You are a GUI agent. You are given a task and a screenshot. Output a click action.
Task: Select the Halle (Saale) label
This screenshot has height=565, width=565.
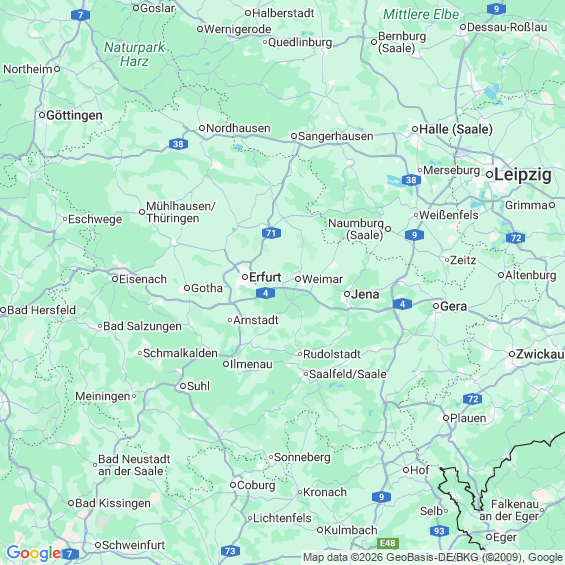click(456, 129)
